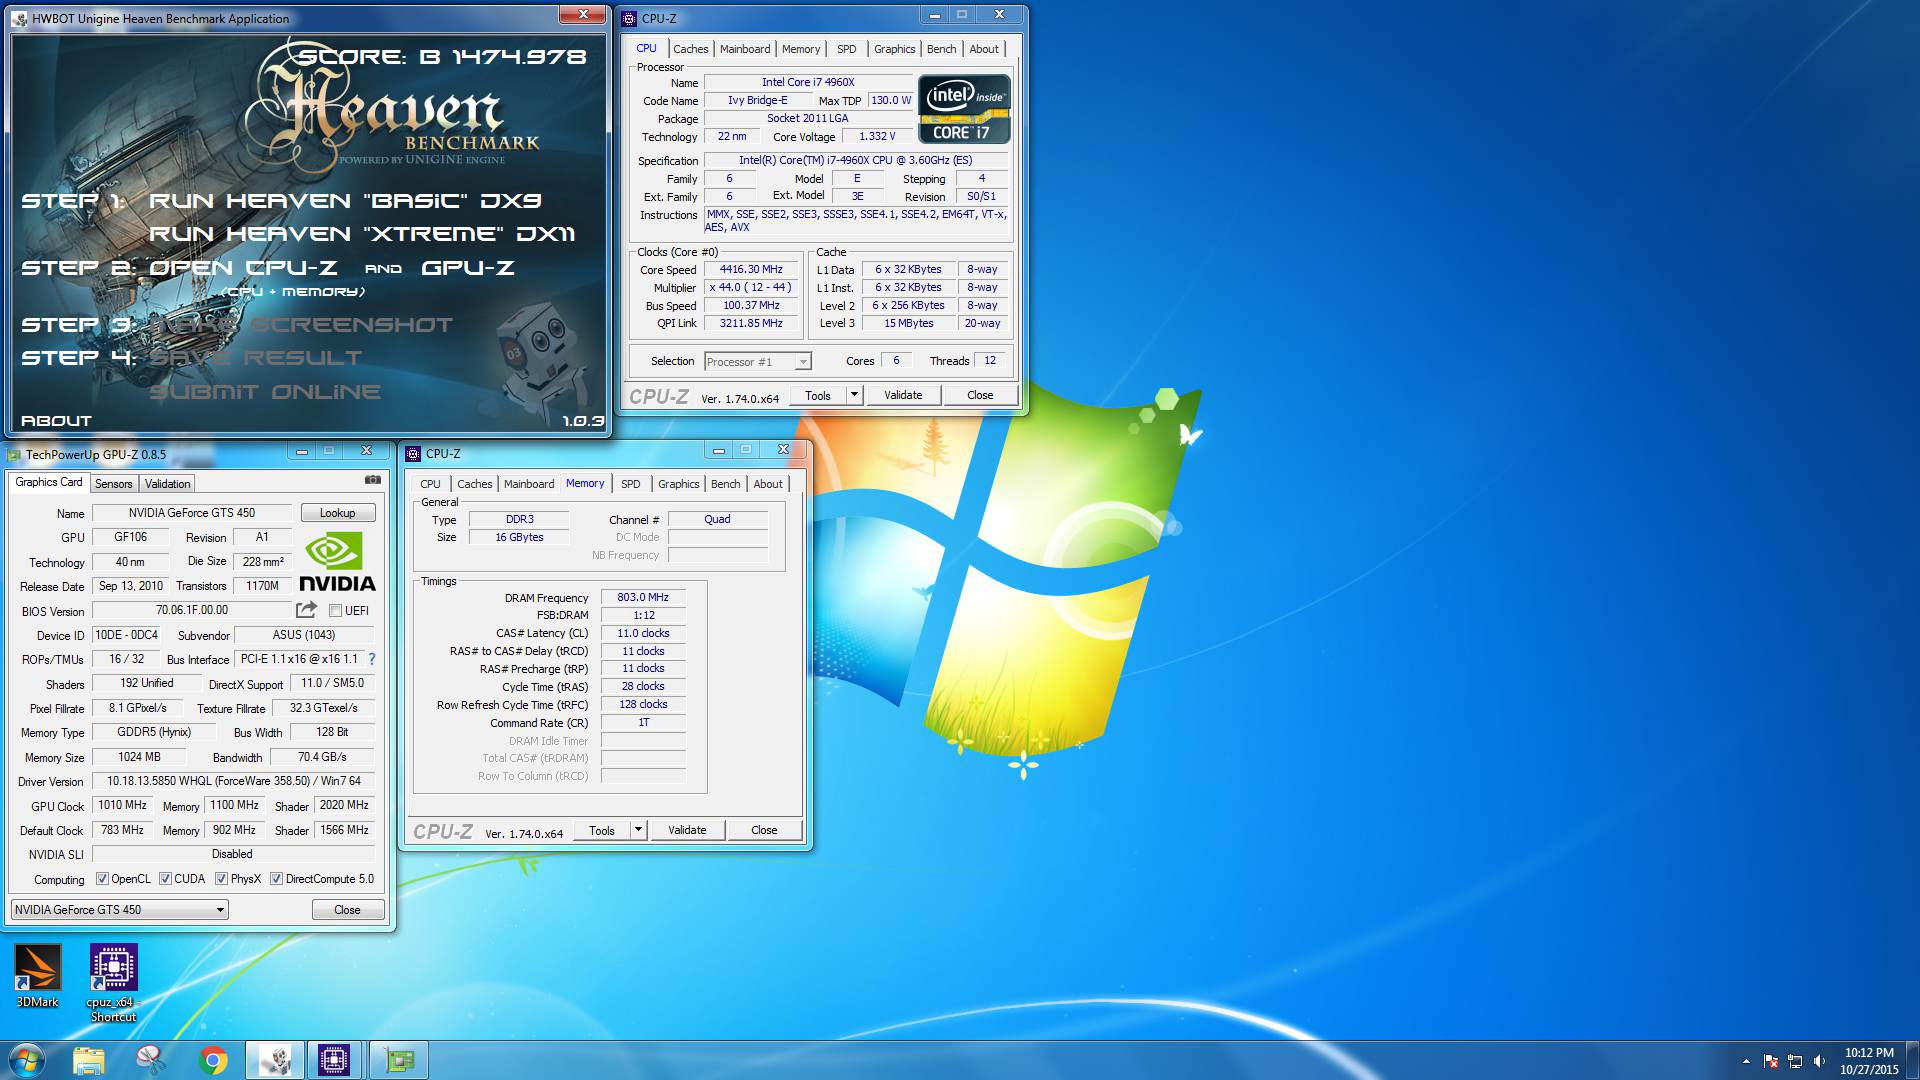
Task: Click Run Heaven "Xtreme" DX11
Action: (x=362, y=234)
